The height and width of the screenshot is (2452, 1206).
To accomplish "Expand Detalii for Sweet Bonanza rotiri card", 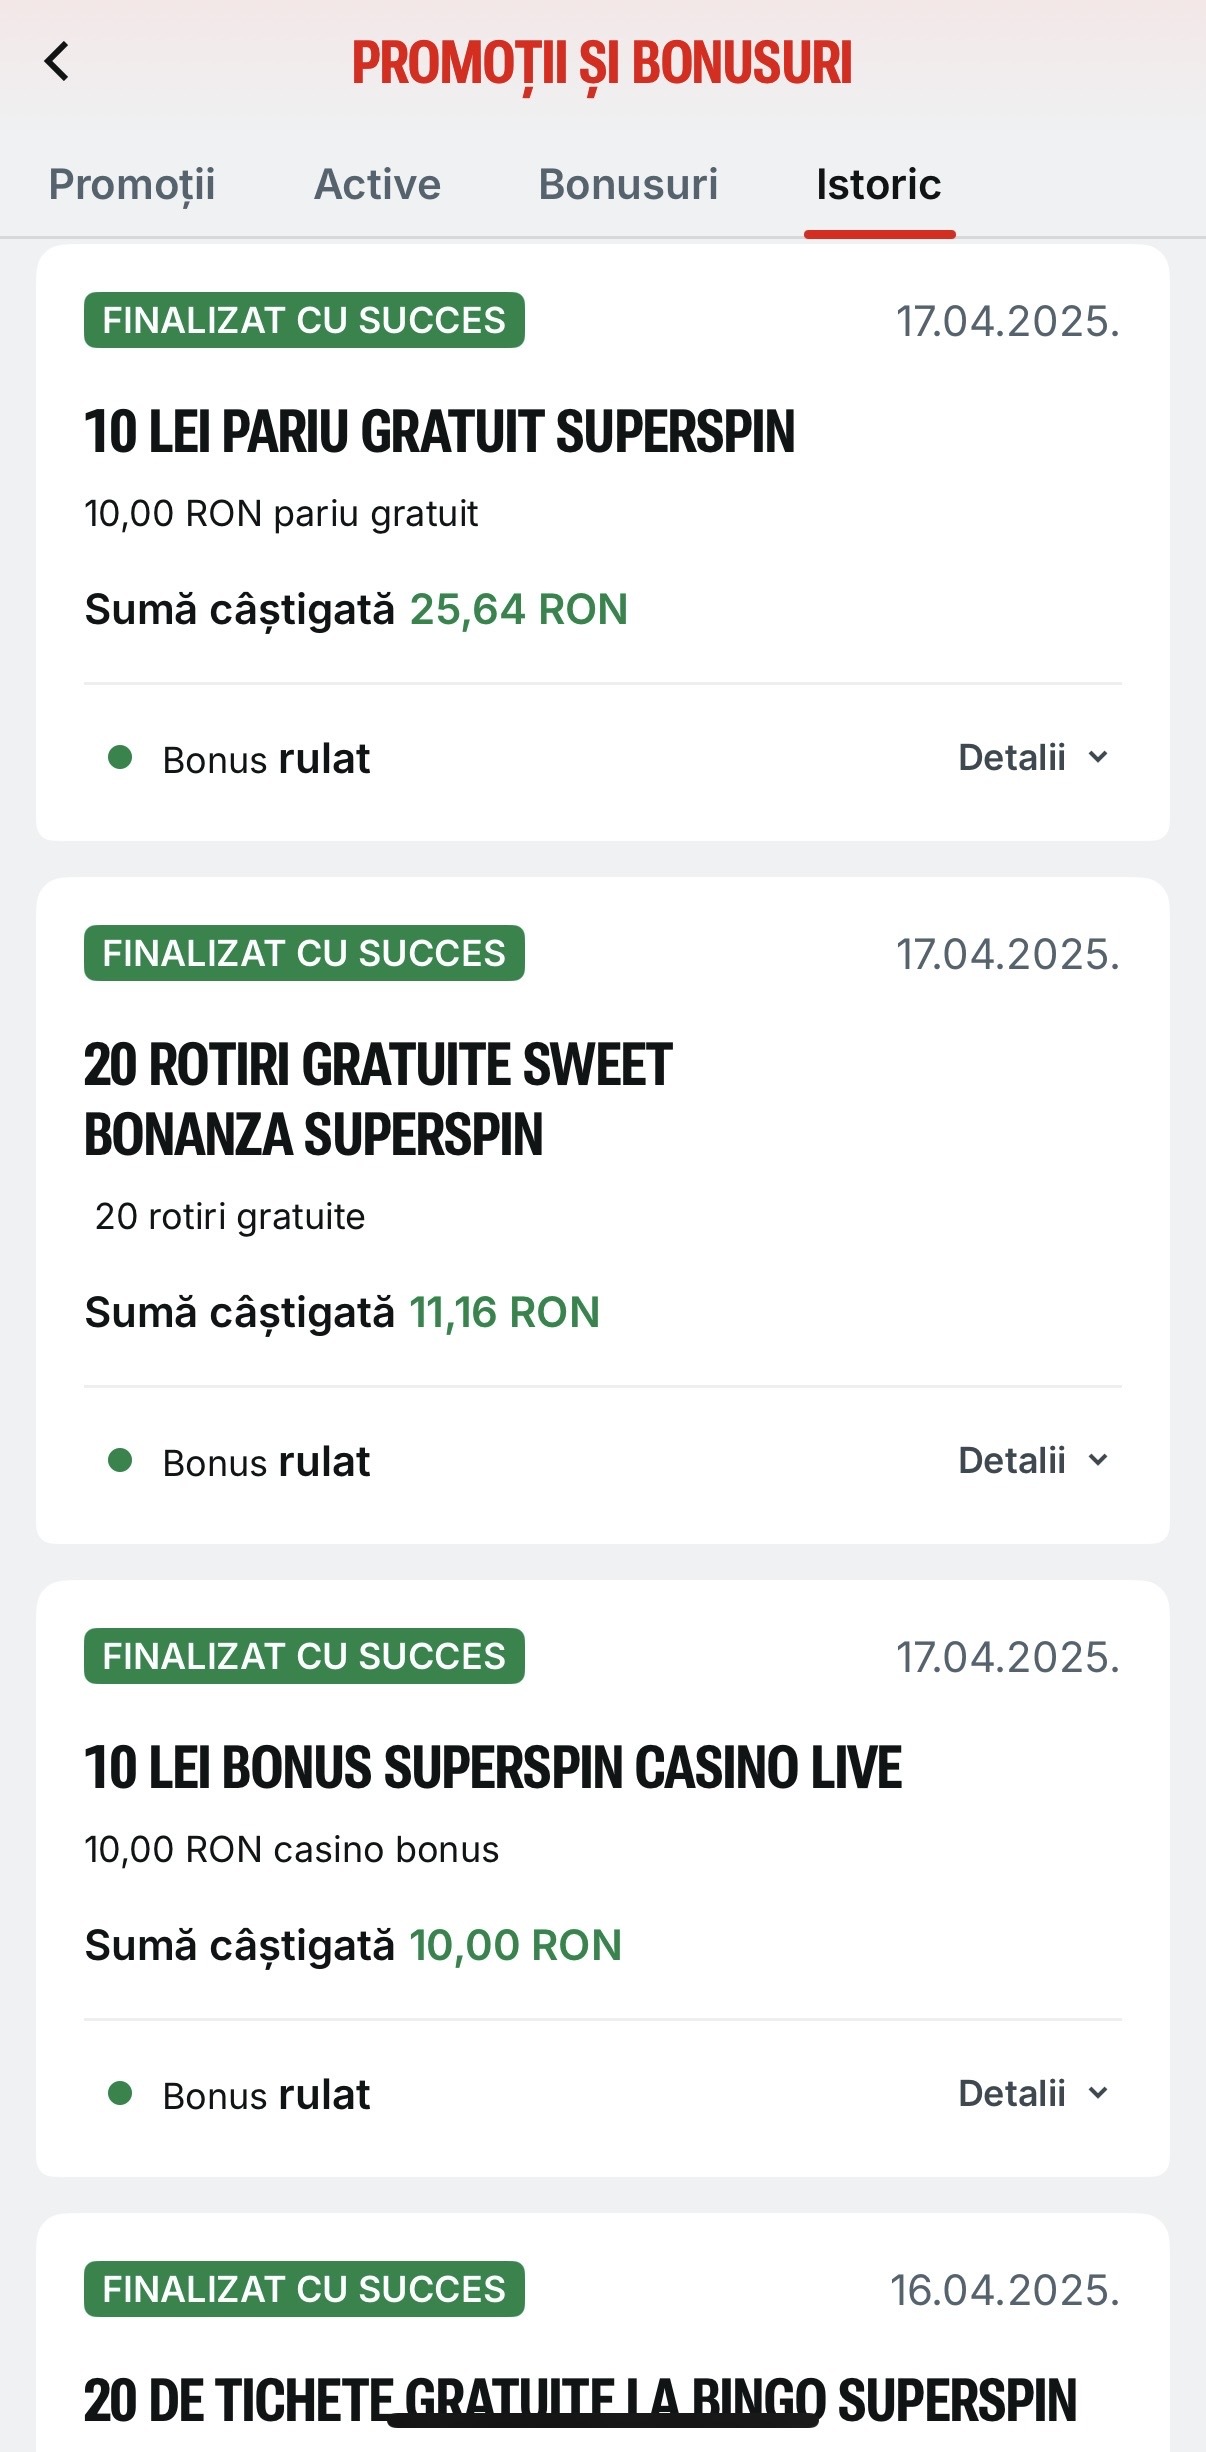I will 1034,1461.
